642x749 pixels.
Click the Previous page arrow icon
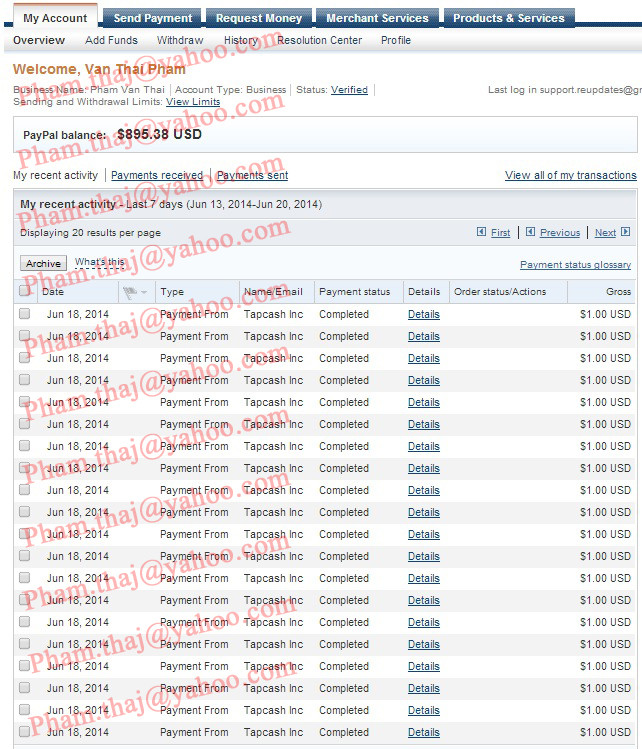530,232
